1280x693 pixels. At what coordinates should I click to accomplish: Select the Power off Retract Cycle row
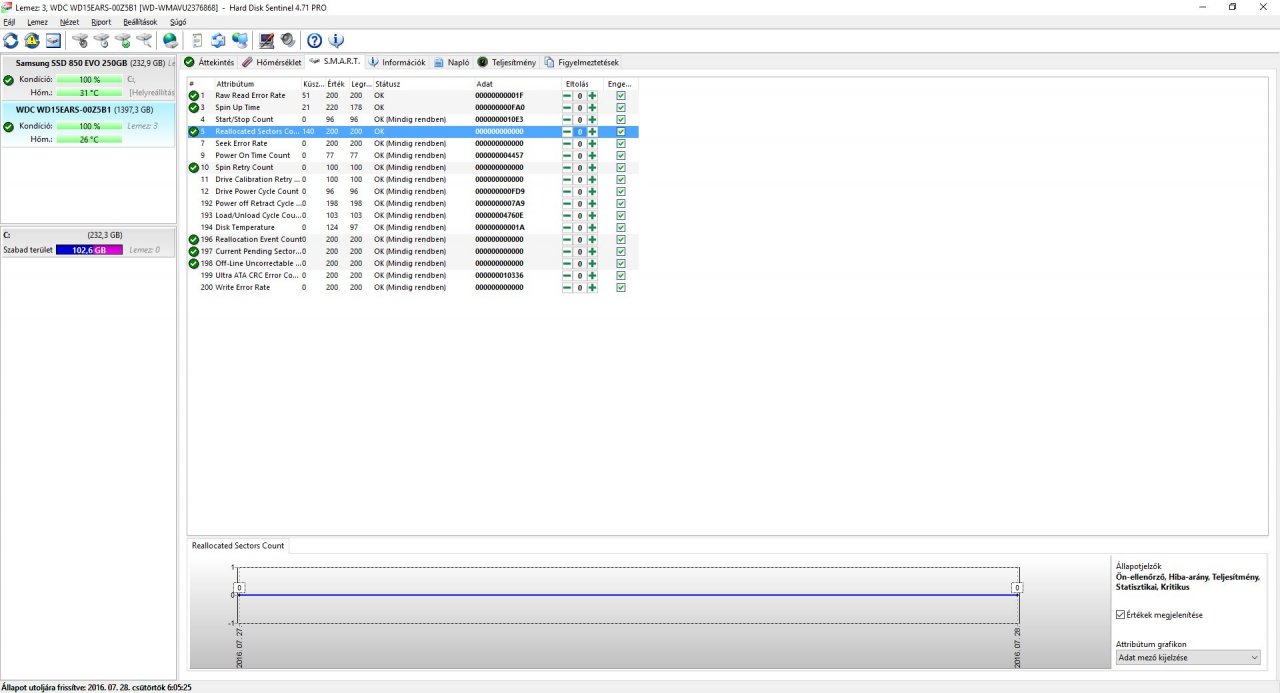413,204
